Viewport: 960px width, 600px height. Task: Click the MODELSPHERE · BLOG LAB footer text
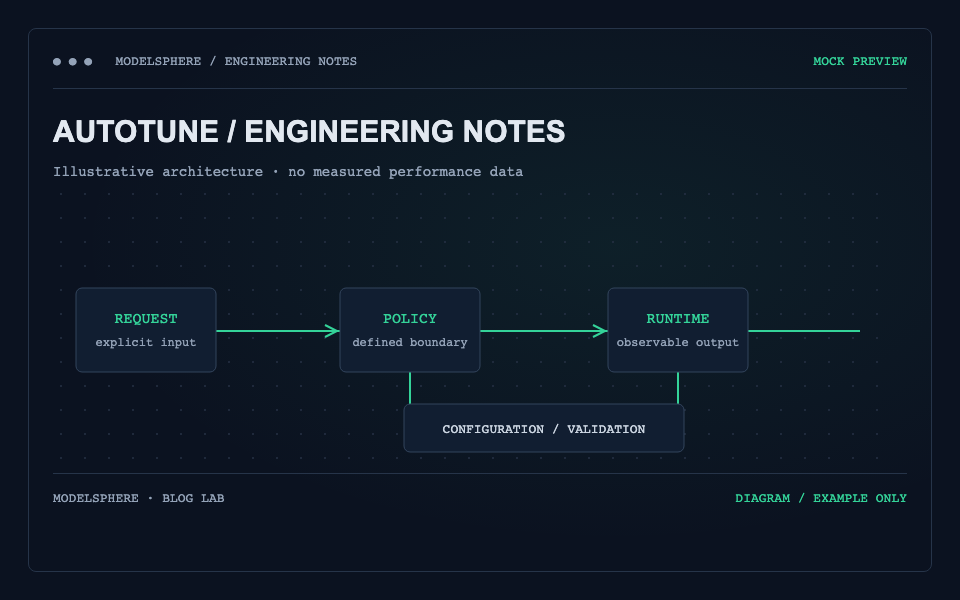pos(138,498)
